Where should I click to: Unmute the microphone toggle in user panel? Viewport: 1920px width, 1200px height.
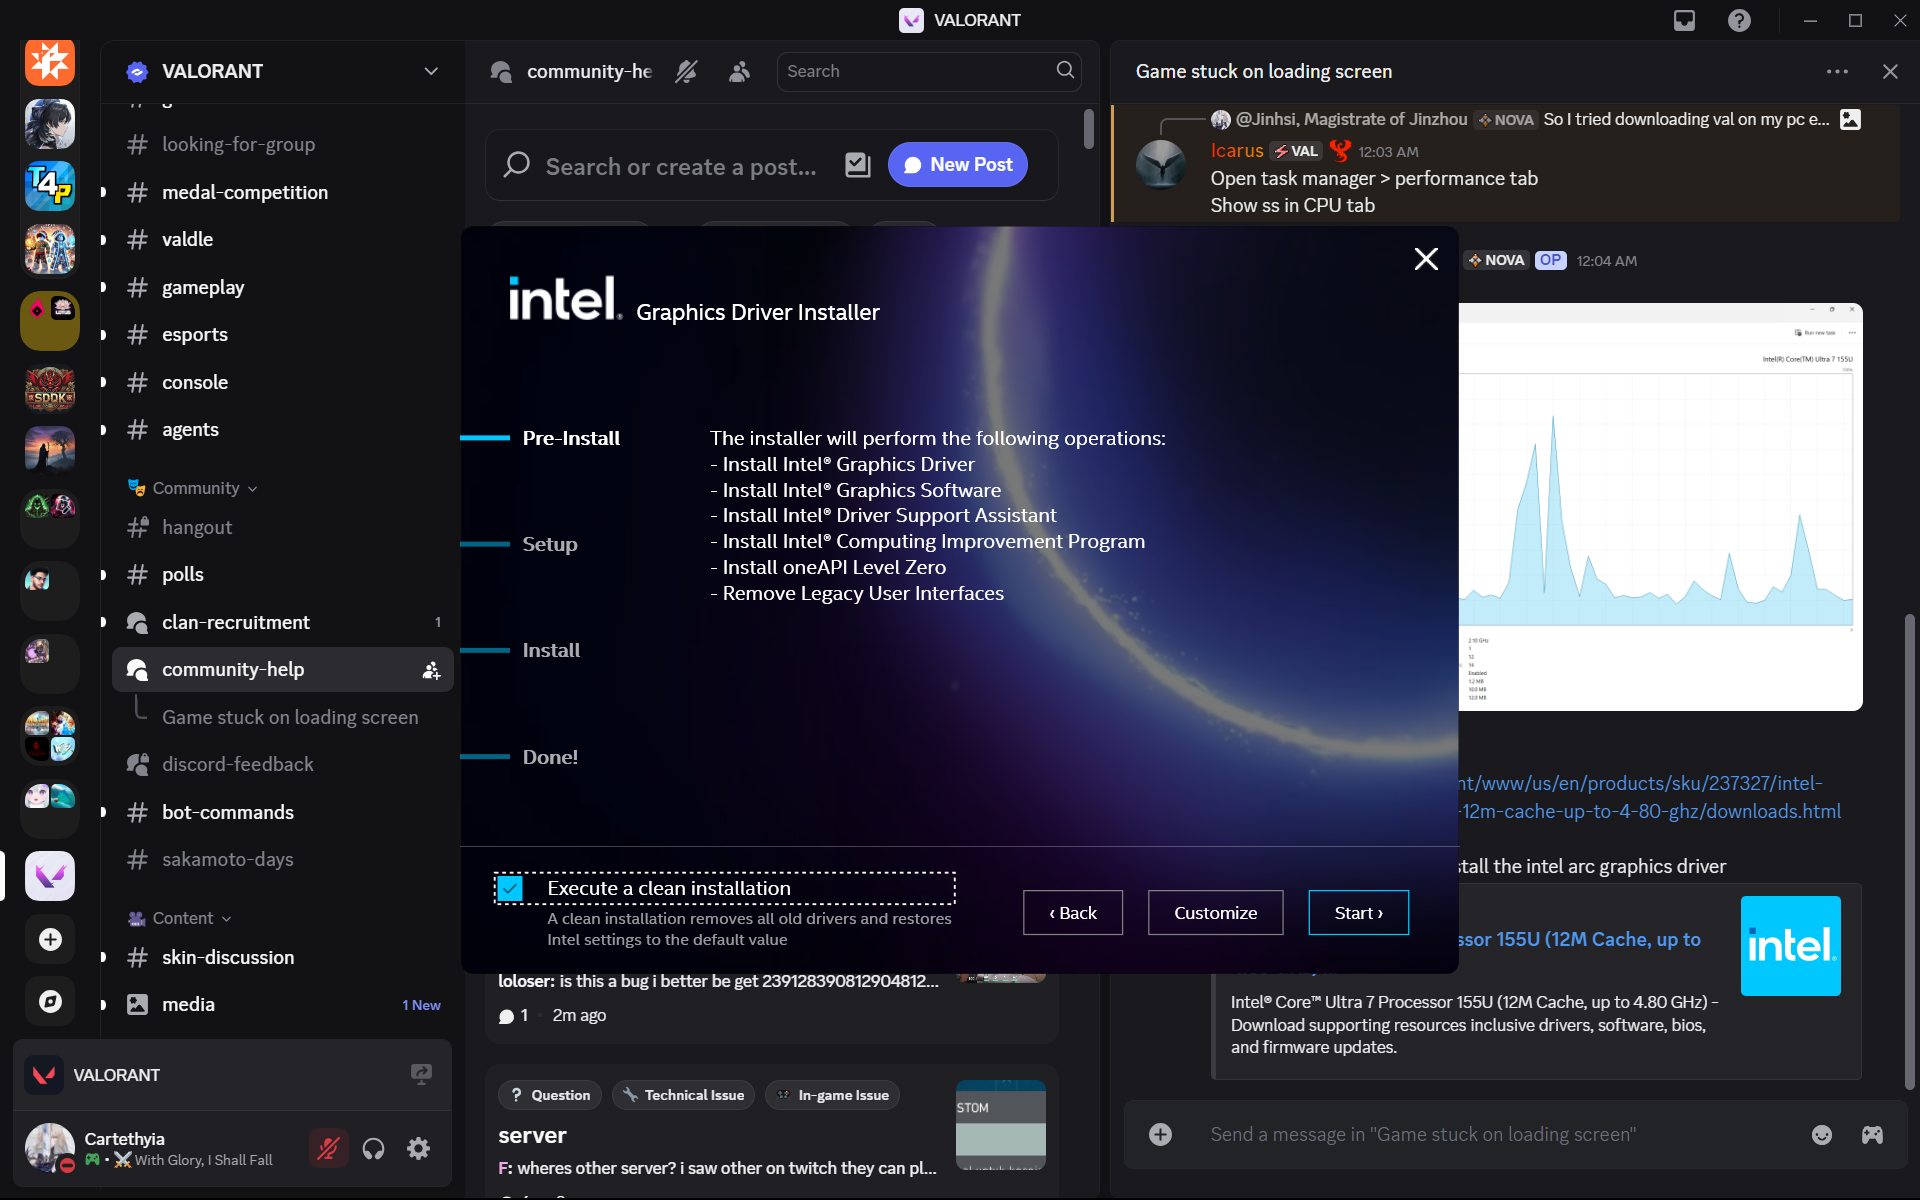pyautogui.click(x=328, y=1148)
